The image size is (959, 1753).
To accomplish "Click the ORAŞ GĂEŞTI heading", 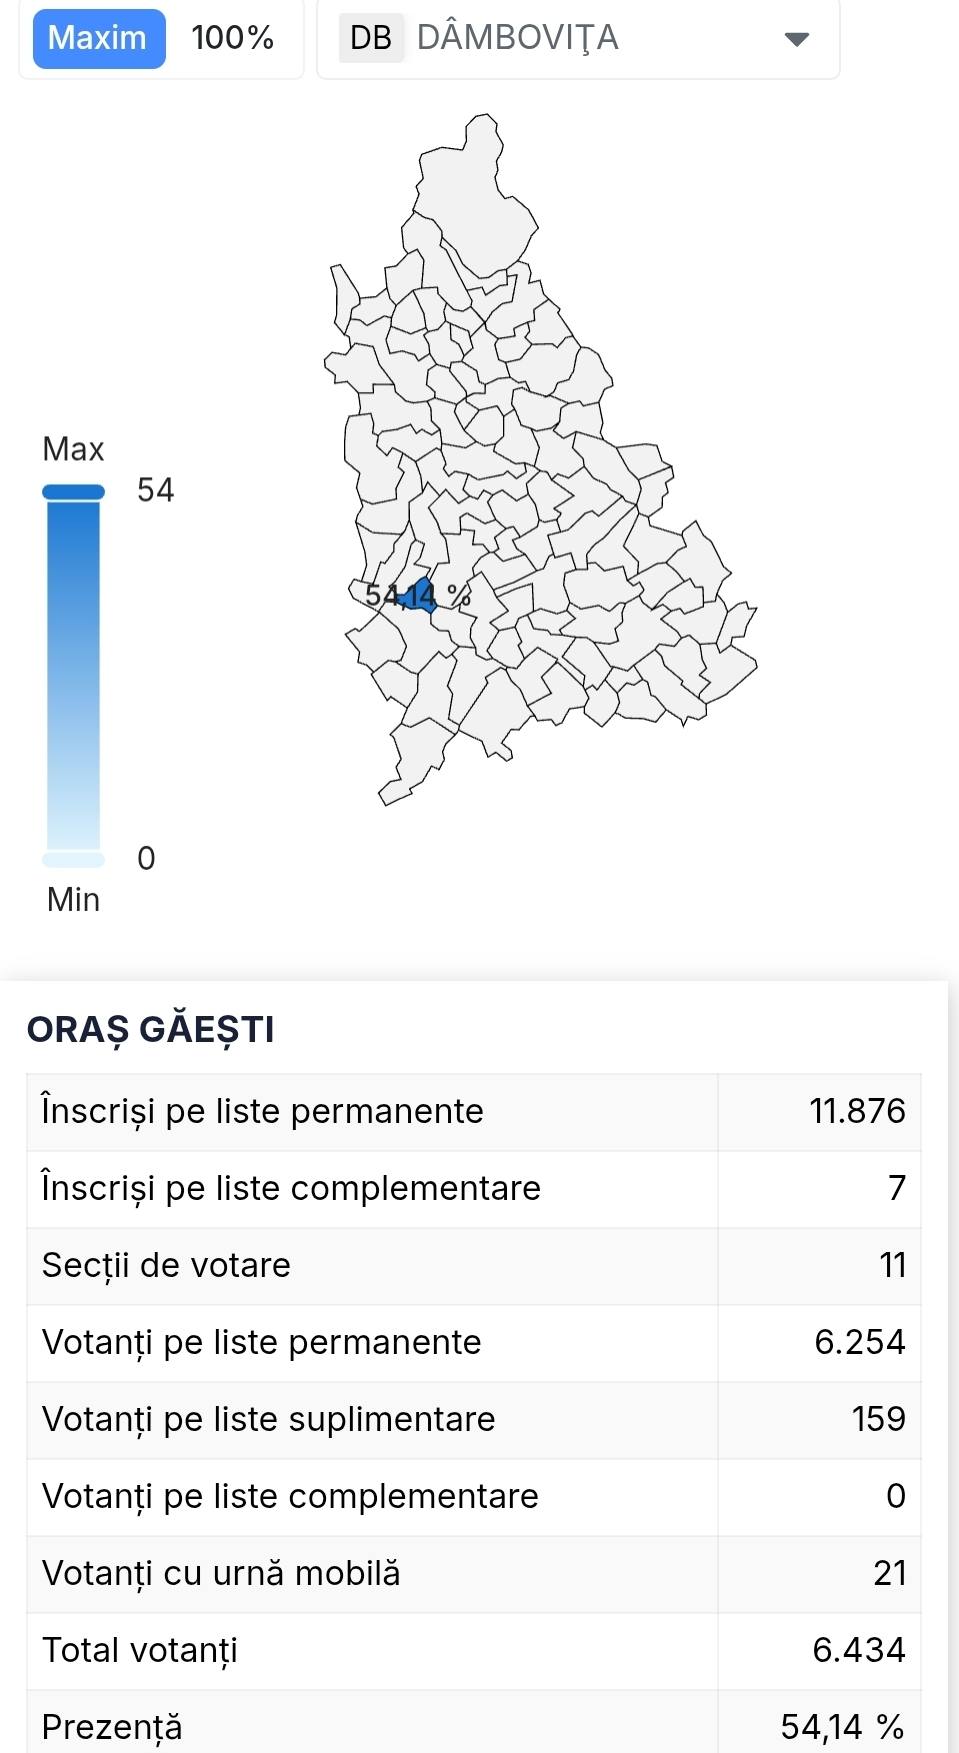I will point(152,1028).
